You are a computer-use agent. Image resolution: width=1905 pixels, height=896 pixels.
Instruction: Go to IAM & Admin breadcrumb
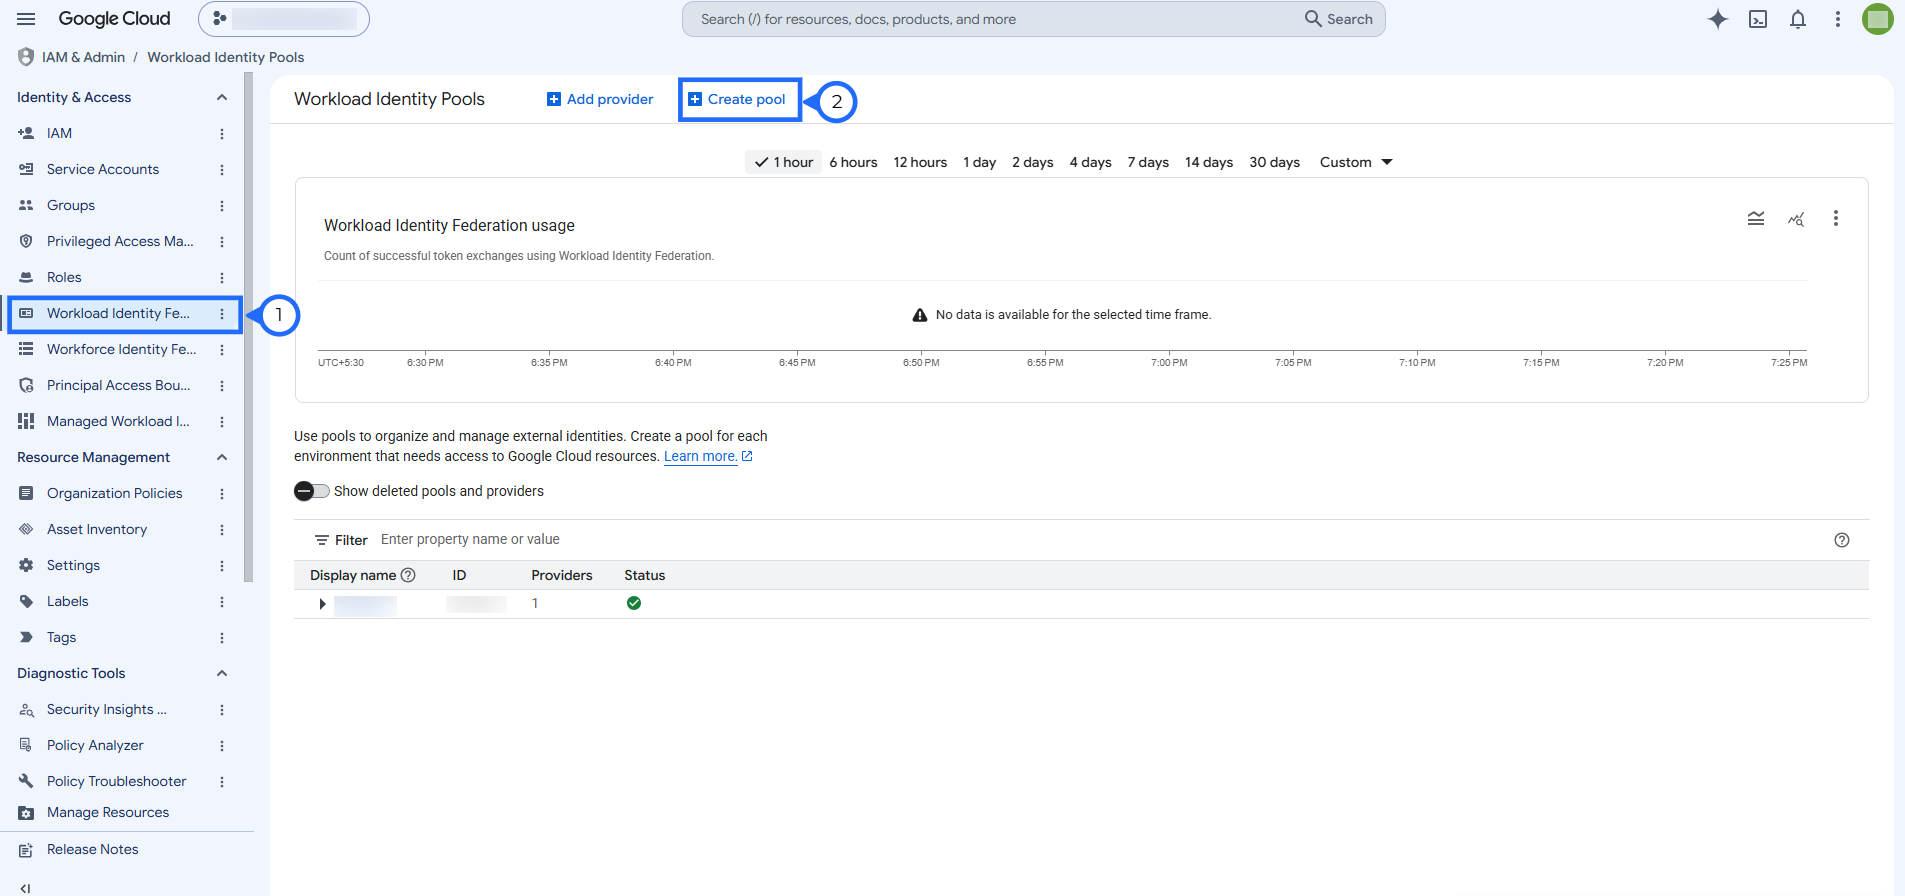pos(83,57)
